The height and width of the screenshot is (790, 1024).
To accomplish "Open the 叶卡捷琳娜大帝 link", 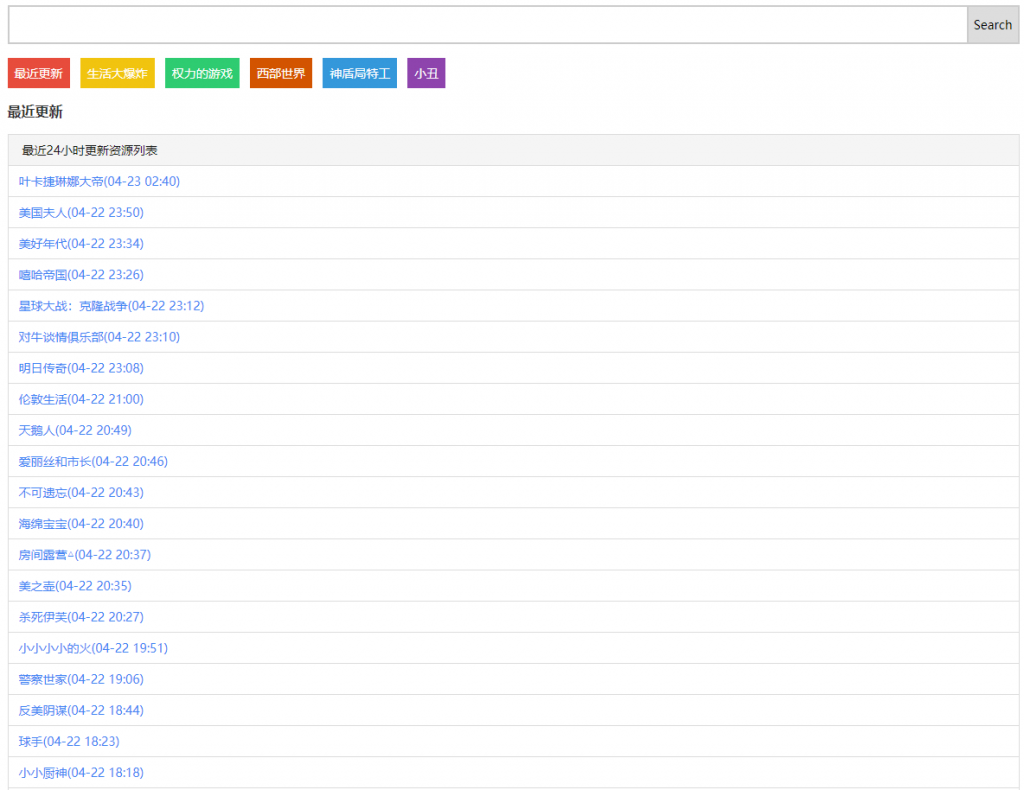I will coord(99,181).
